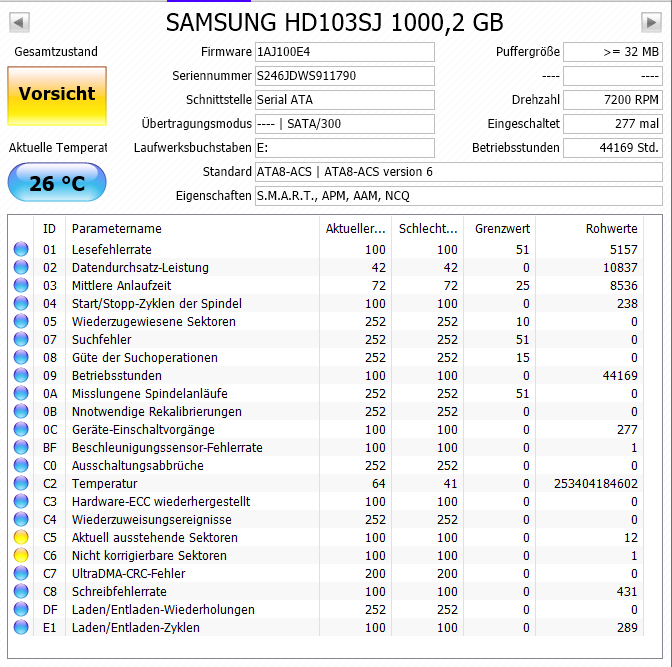Click yellow warning icon for Nicht korrigierbare Sektoren
The height and width of the screenshot is (667, 672).
pyautogui.click(x=21, y=555)
